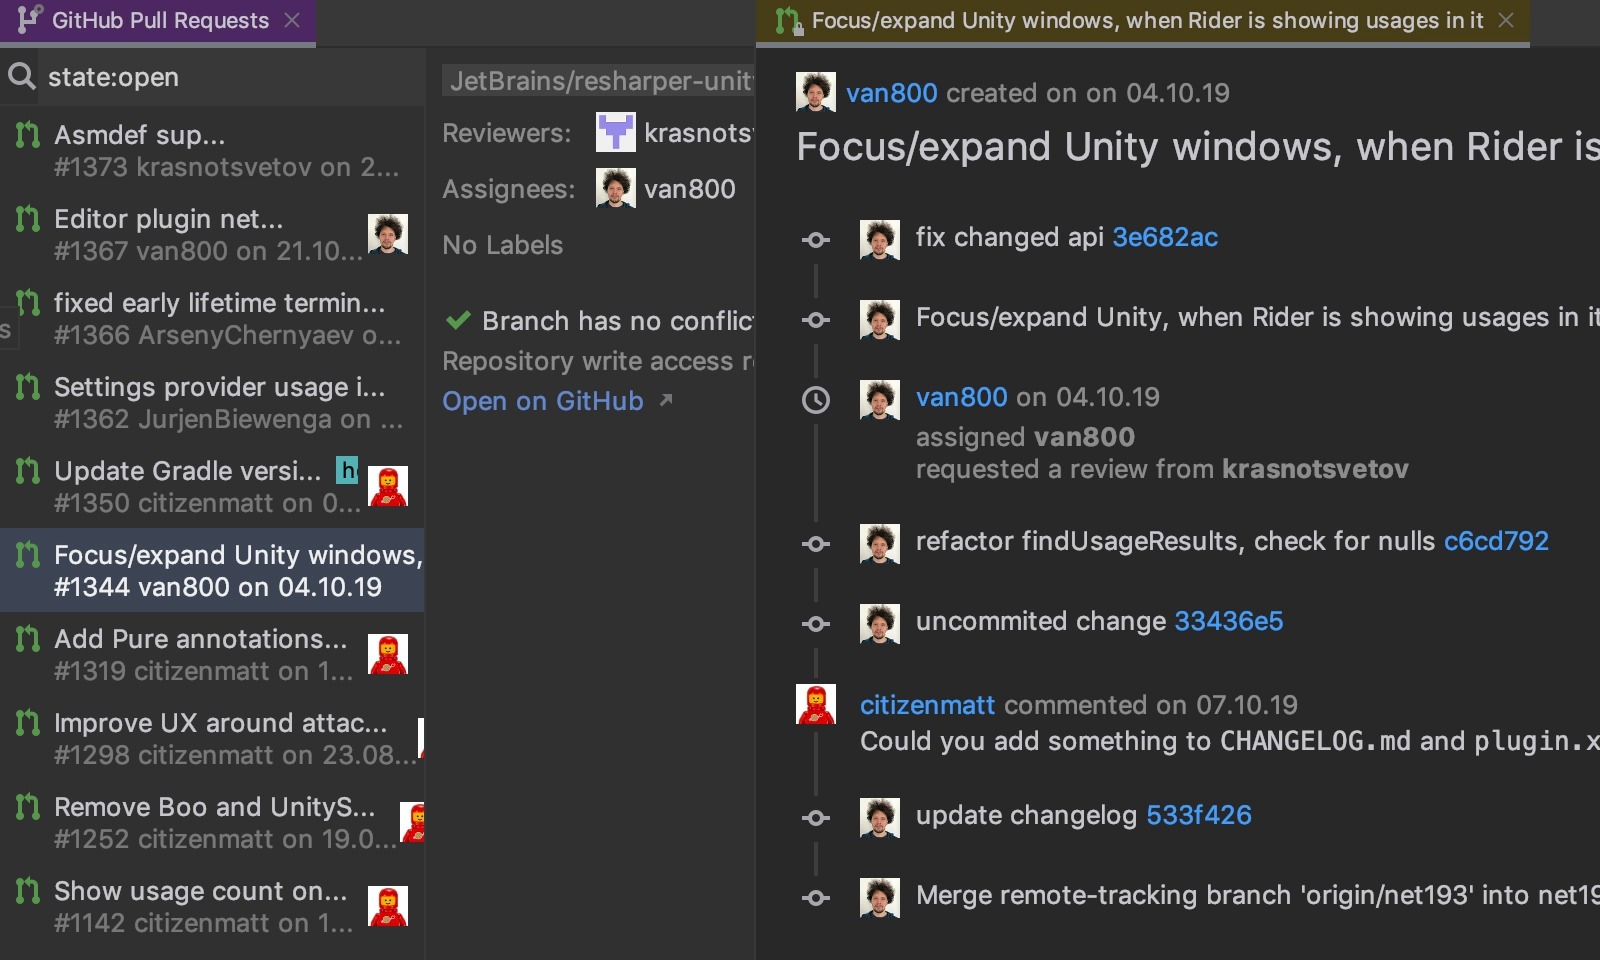This screenshot has width=1600, height=960.
Task: Open pull request Improve UX around attac...
Action: click(x=212, y=738)
